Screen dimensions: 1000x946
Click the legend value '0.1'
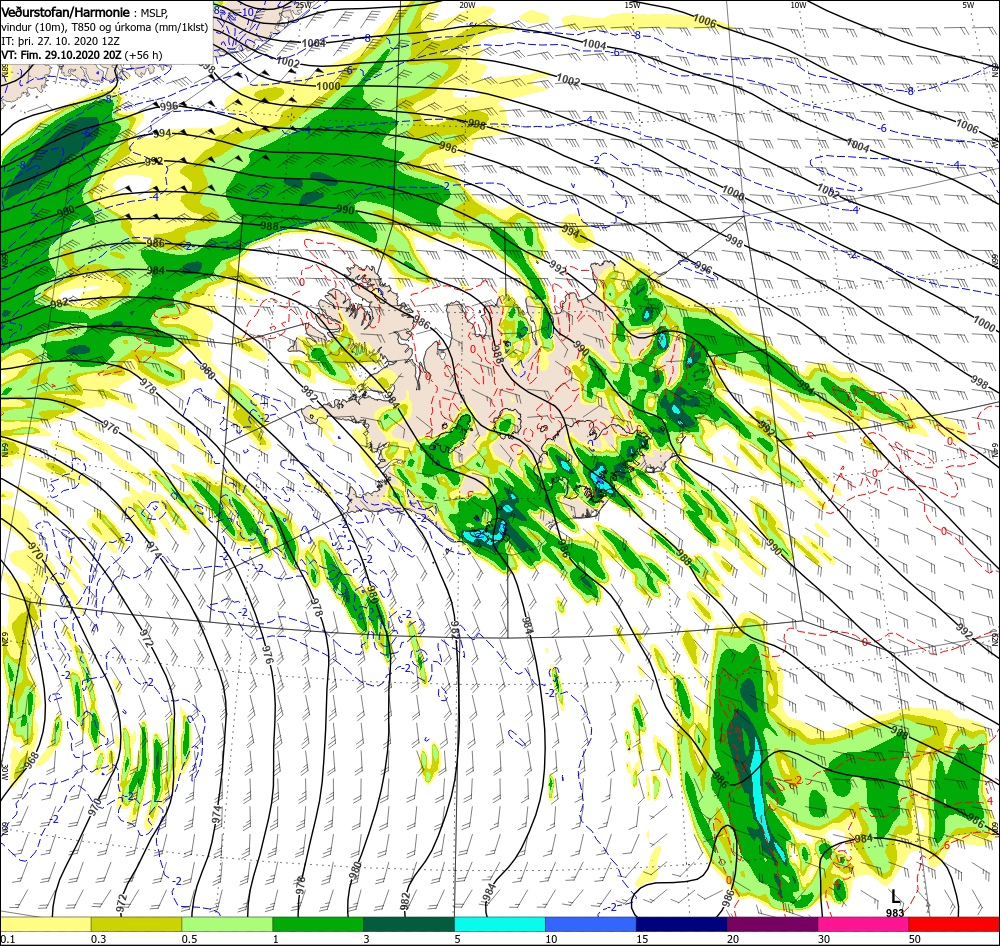6,939
